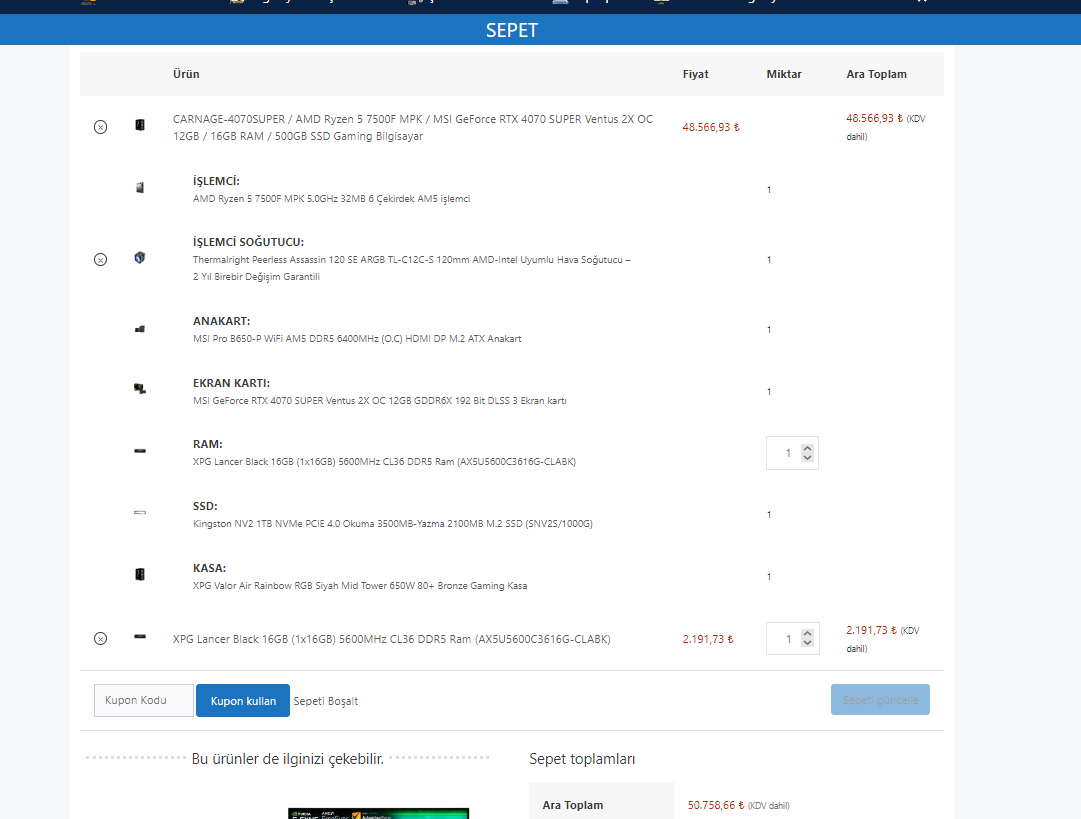This screenshot has height=819, width=1081.
Task: Click the SEPET page title
Action: pyautogui.click(x=512, y=30)
